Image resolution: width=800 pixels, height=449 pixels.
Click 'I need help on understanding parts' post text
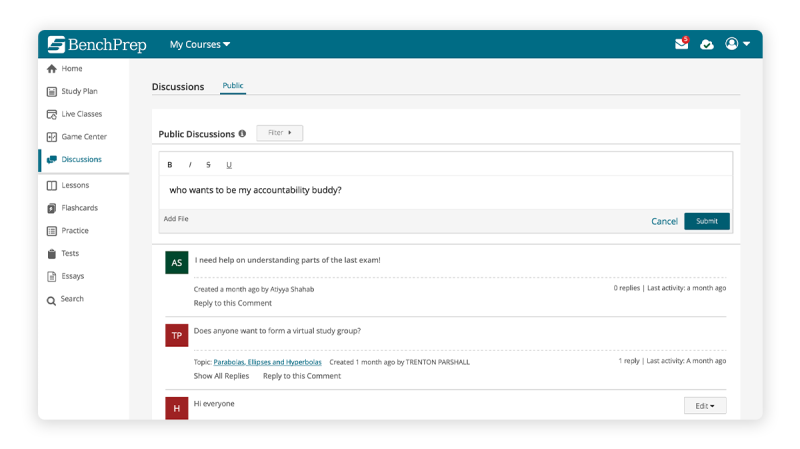coord(287,260)
